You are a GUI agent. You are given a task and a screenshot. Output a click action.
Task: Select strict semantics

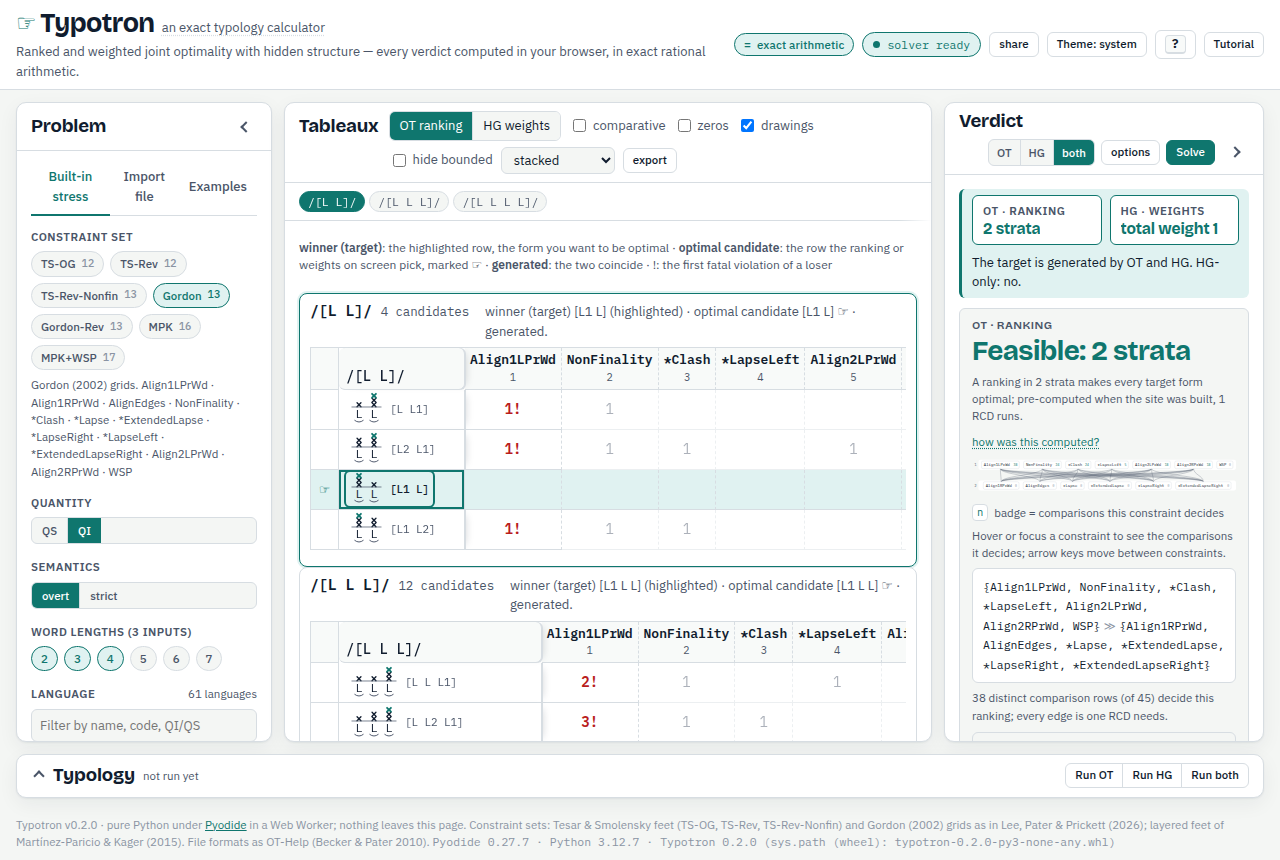pos(104,596)
